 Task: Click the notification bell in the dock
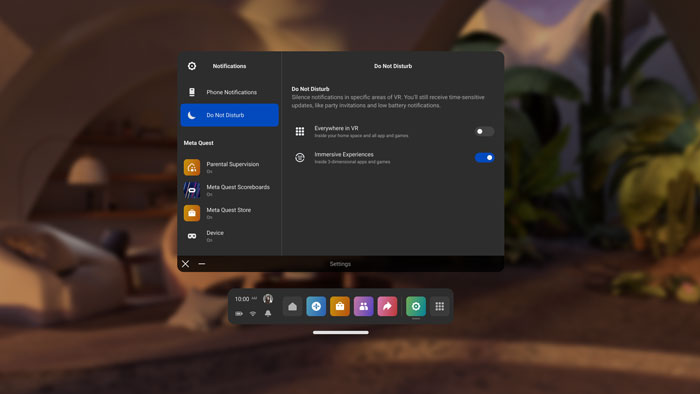point(268,314)
